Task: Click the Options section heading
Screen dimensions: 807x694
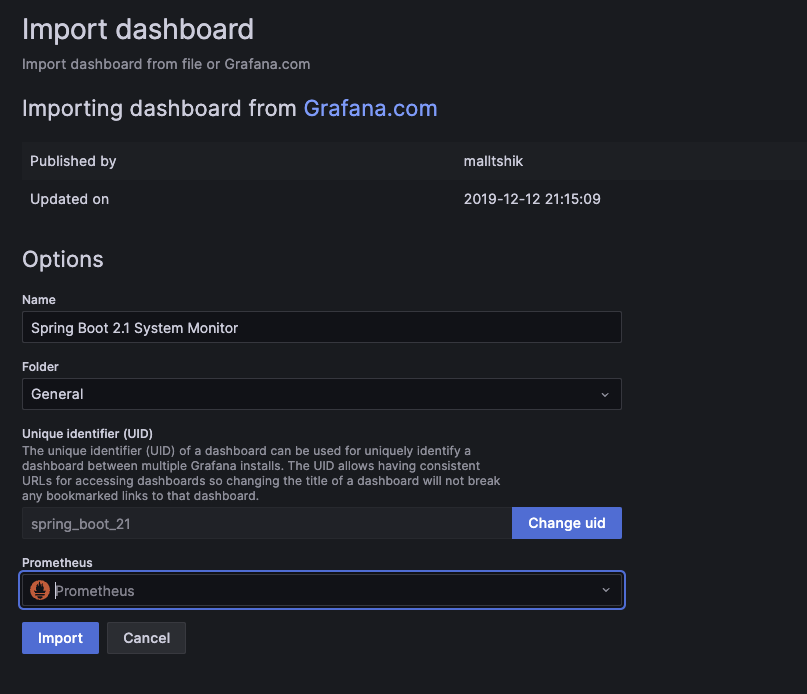Action: (63, 259)
